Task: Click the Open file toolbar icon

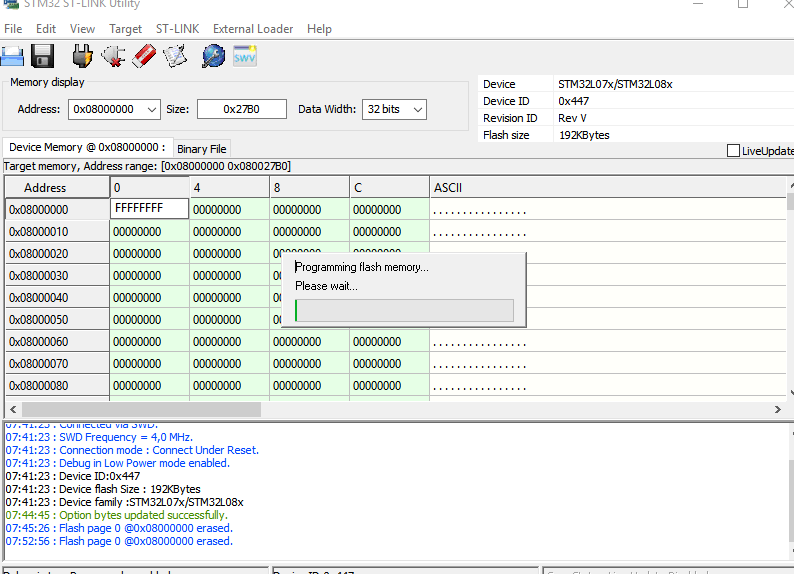Action: click(x=12, y=56)
